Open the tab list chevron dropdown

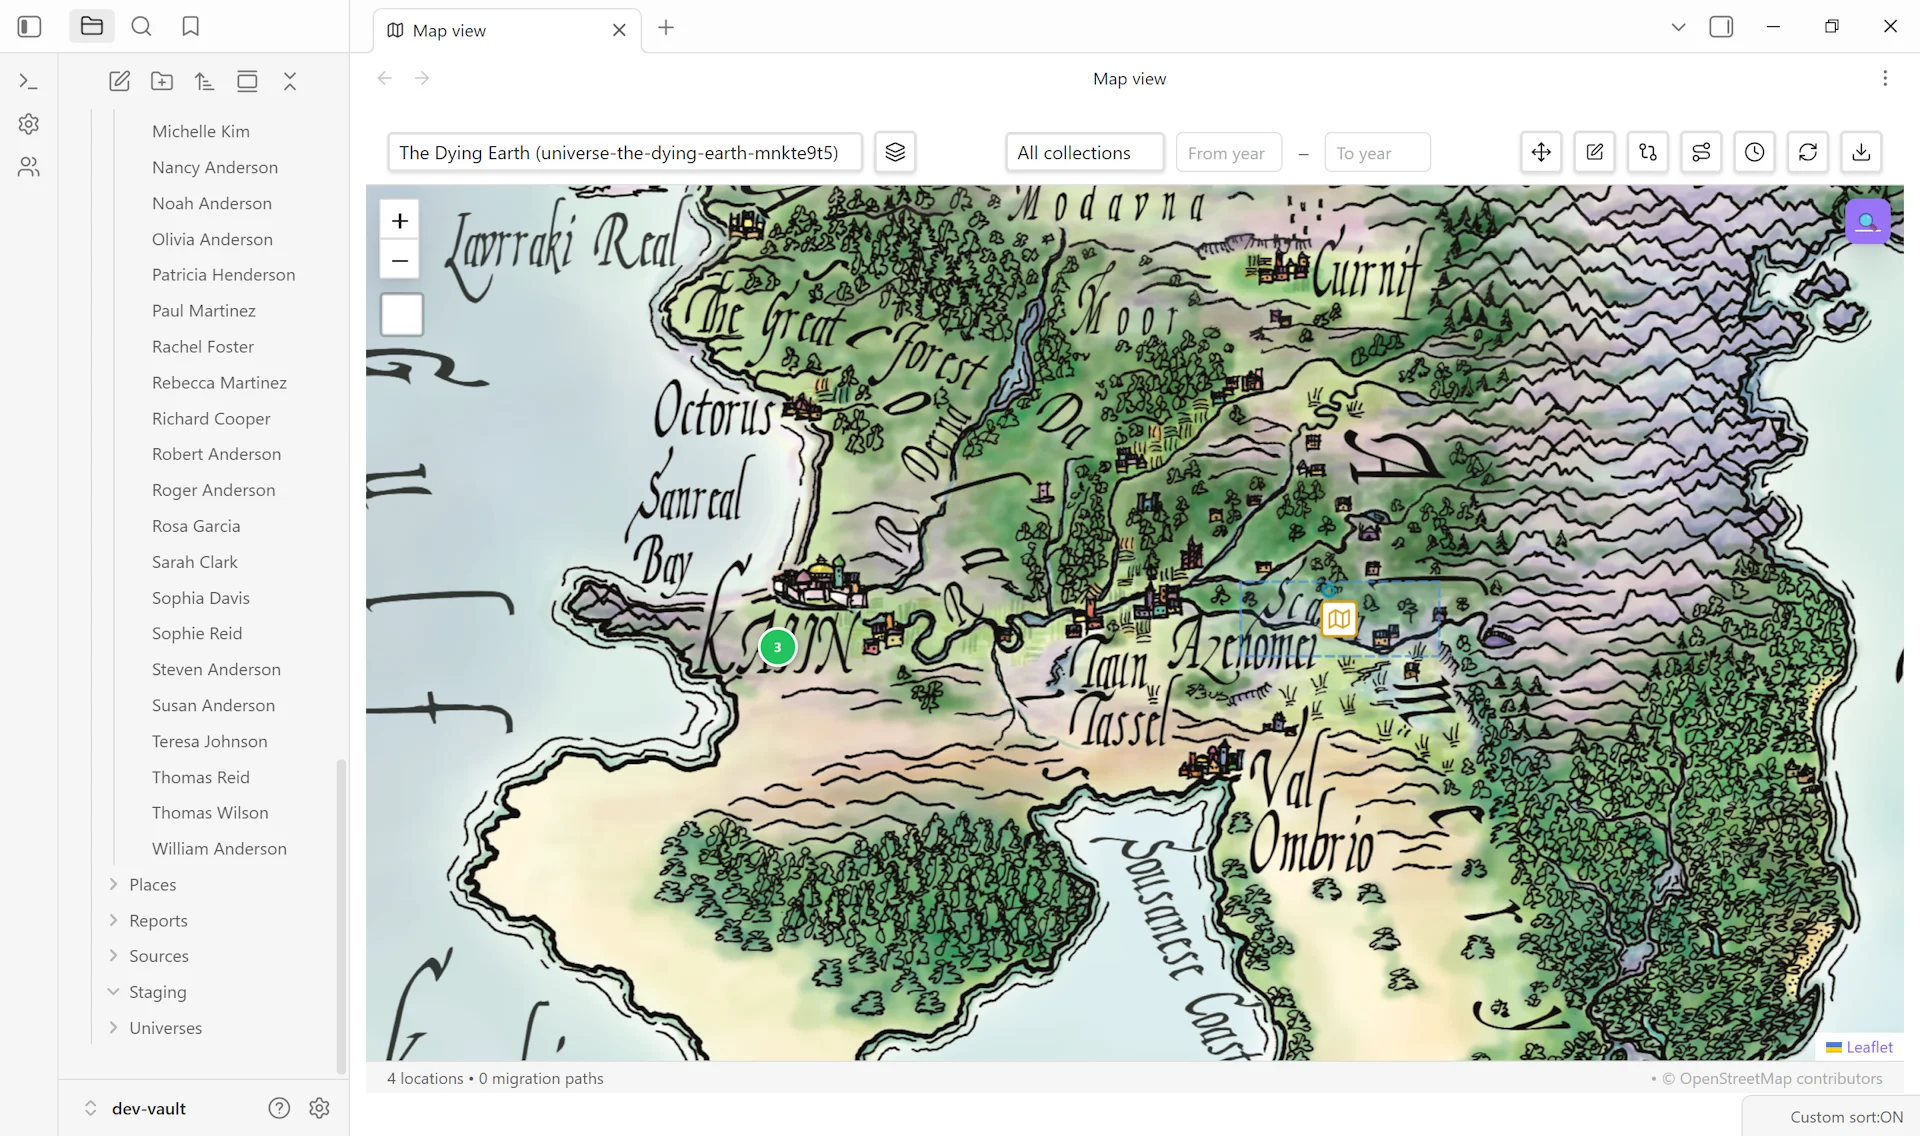pos(1678,27)
